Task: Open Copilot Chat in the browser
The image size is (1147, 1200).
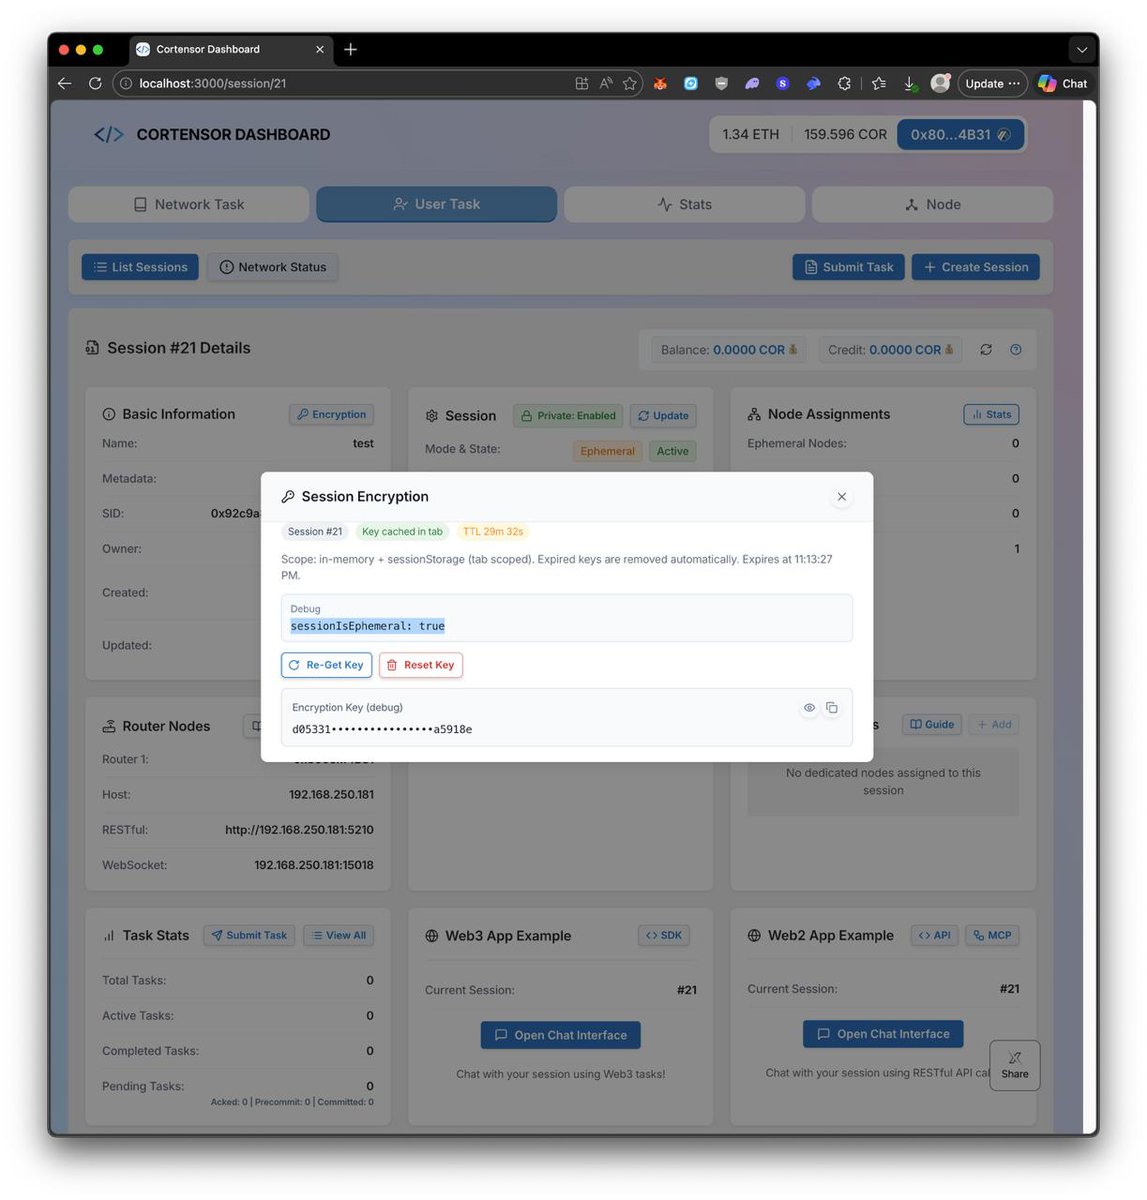Action: (1063, 84)
